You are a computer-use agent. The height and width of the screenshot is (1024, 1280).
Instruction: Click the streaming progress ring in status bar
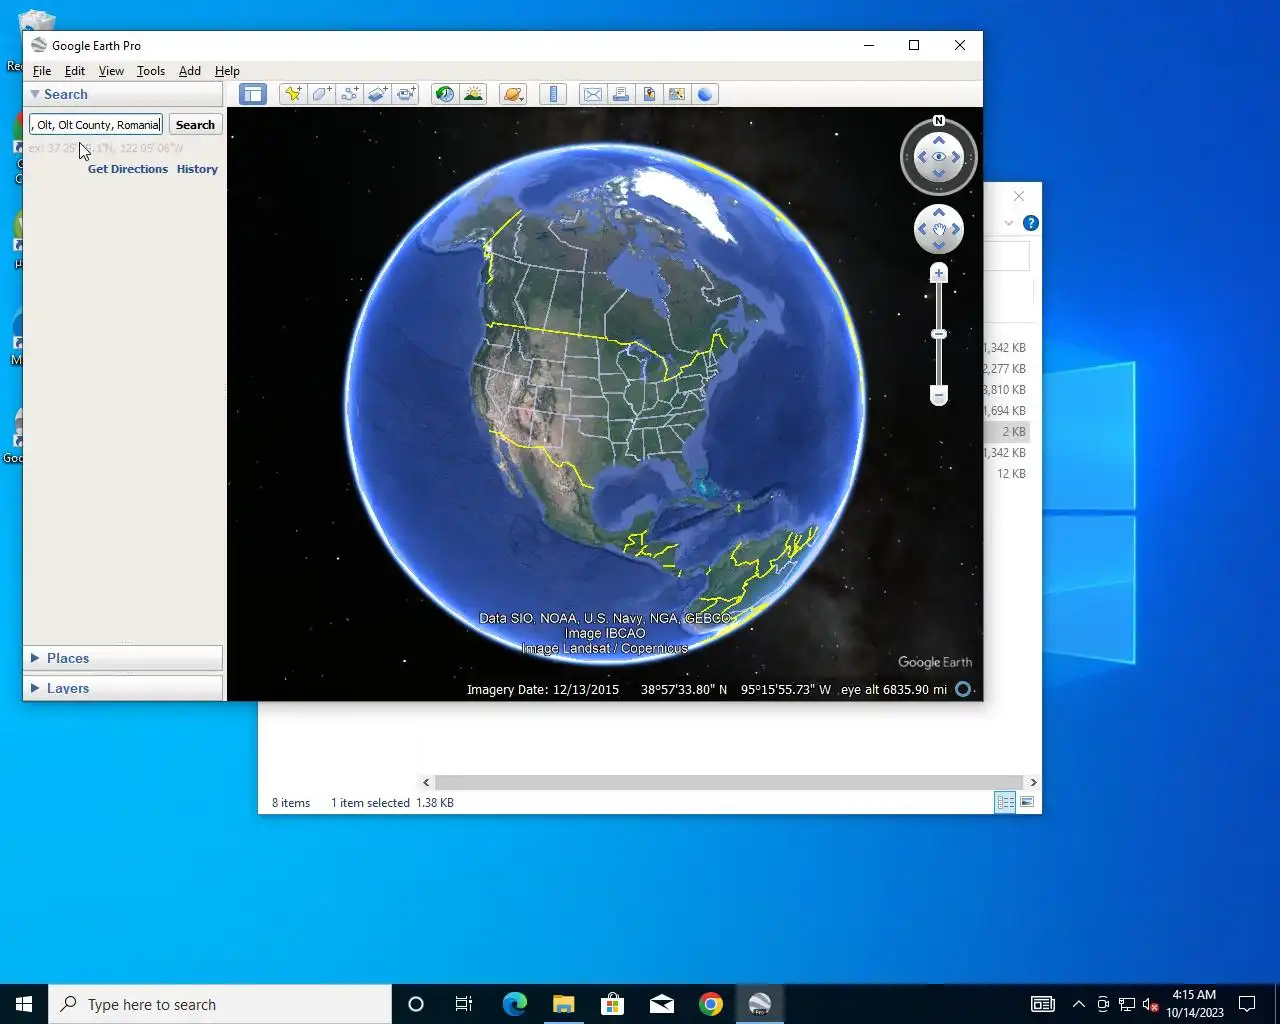click(x=963, y=689)
